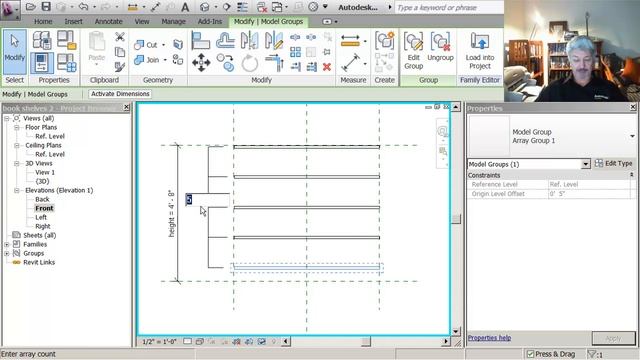The image size is (640, 360).
Task: Select the Revit Links item
Action: click(39, 262)
